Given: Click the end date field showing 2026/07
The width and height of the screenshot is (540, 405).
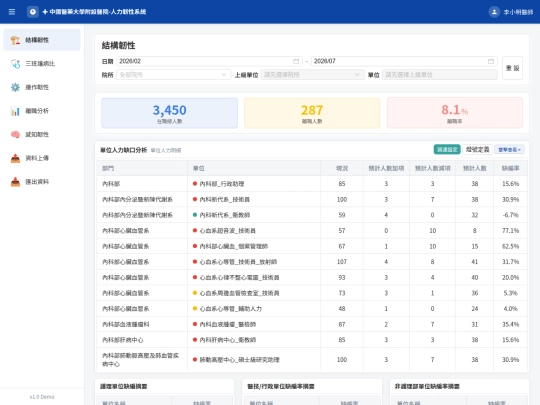Looking at the screenshot, I should [x=404, y=61].
